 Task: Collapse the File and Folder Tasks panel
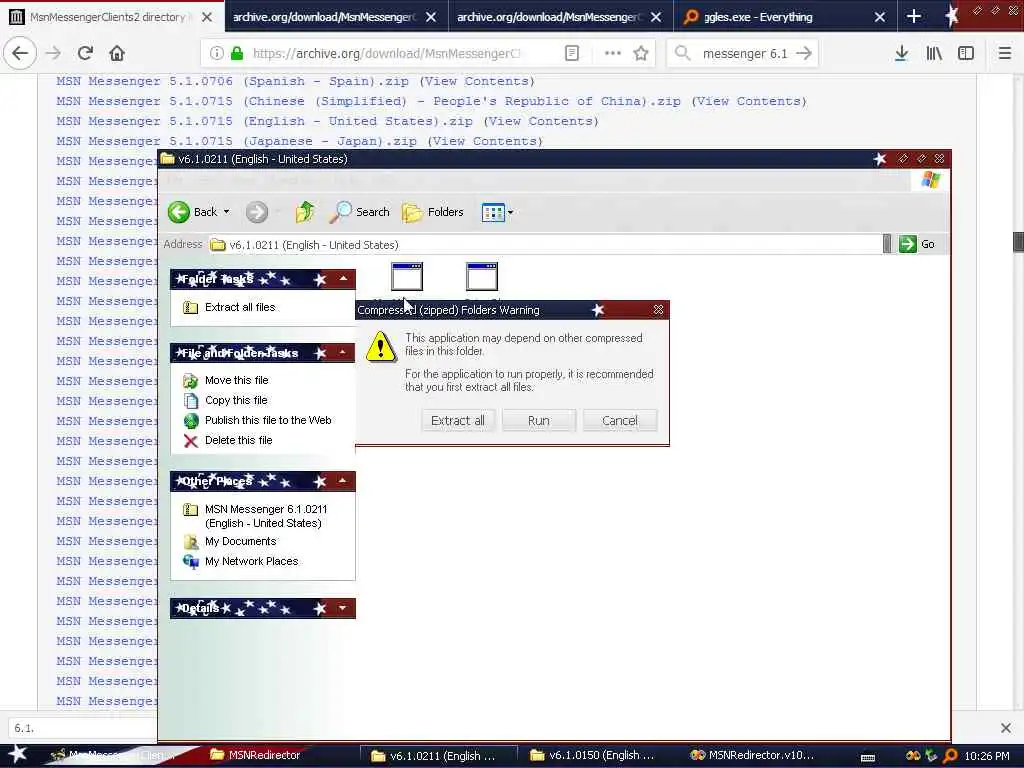click(342, 353)
